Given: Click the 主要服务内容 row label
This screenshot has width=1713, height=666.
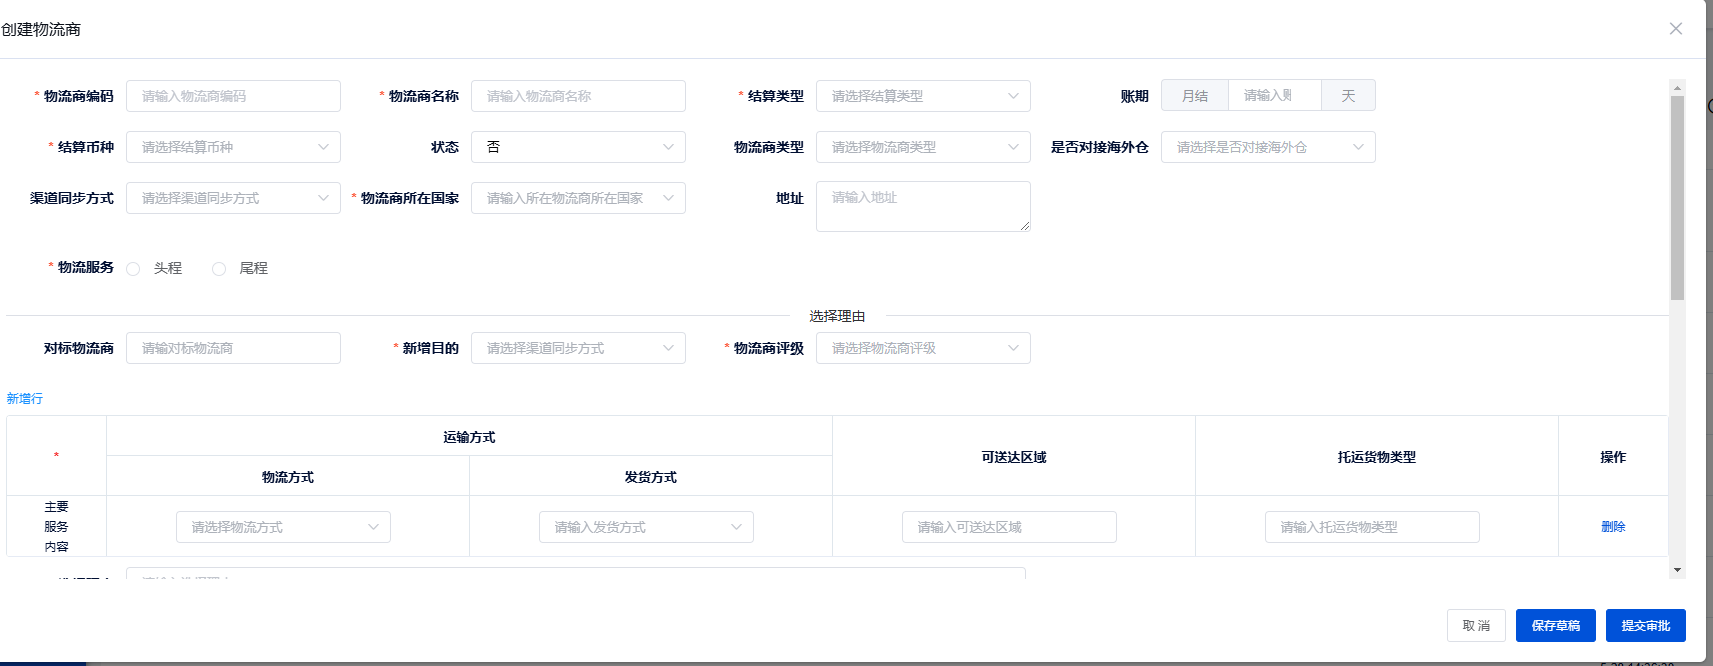Looking at the screenshot, I should coord(56,527).
